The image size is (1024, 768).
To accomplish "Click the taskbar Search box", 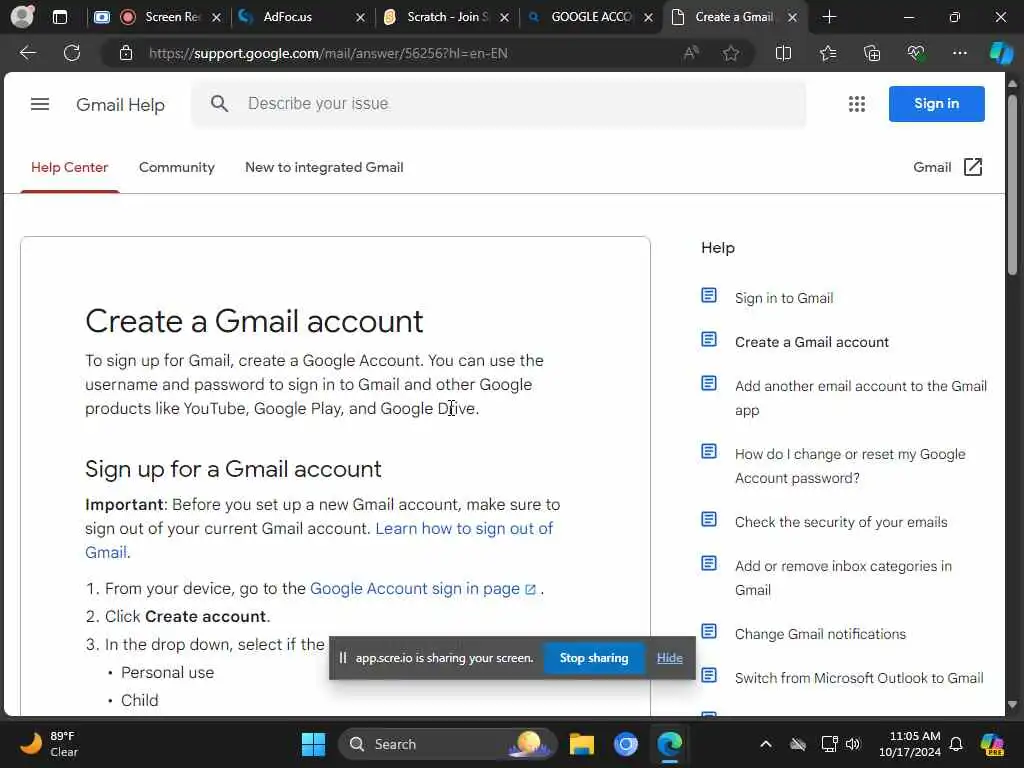I will tap(448, 744).
